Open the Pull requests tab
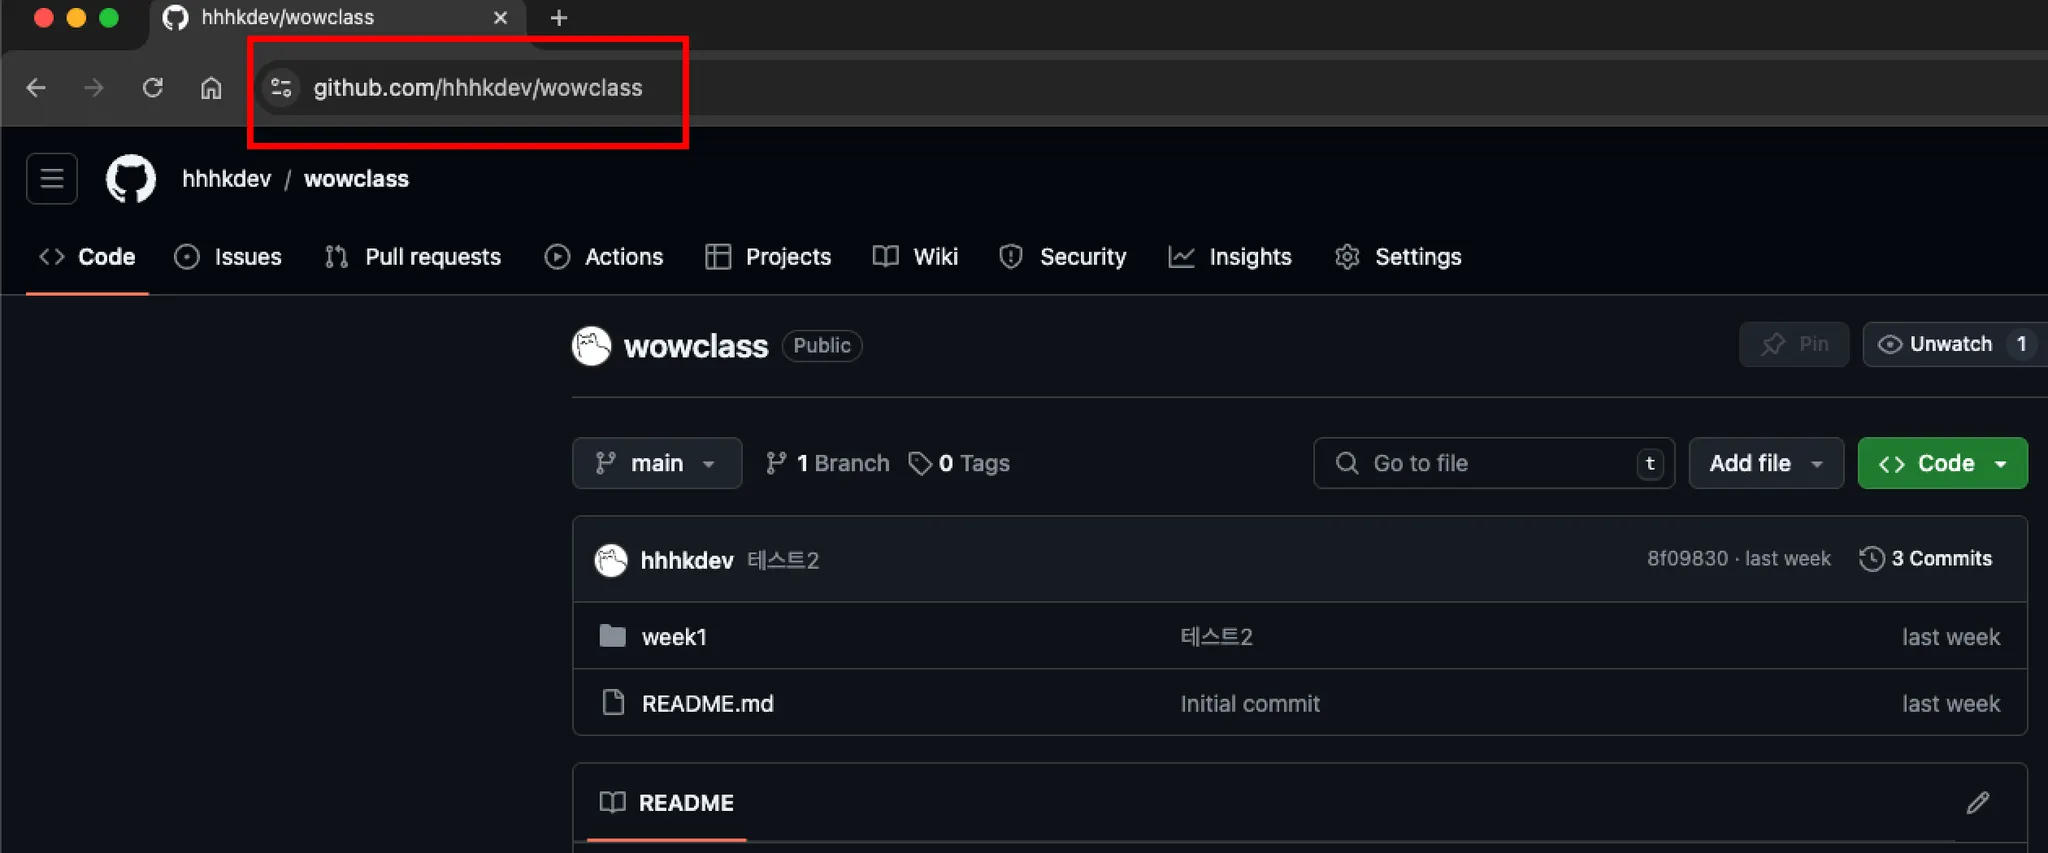Screen dimensions: 2048x853 [413, 257]
